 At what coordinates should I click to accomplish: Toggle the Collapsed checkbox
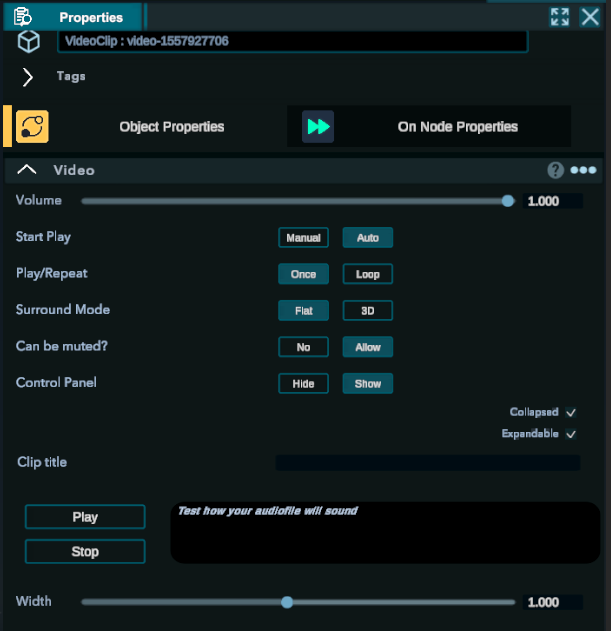click(x=571, y=412)
